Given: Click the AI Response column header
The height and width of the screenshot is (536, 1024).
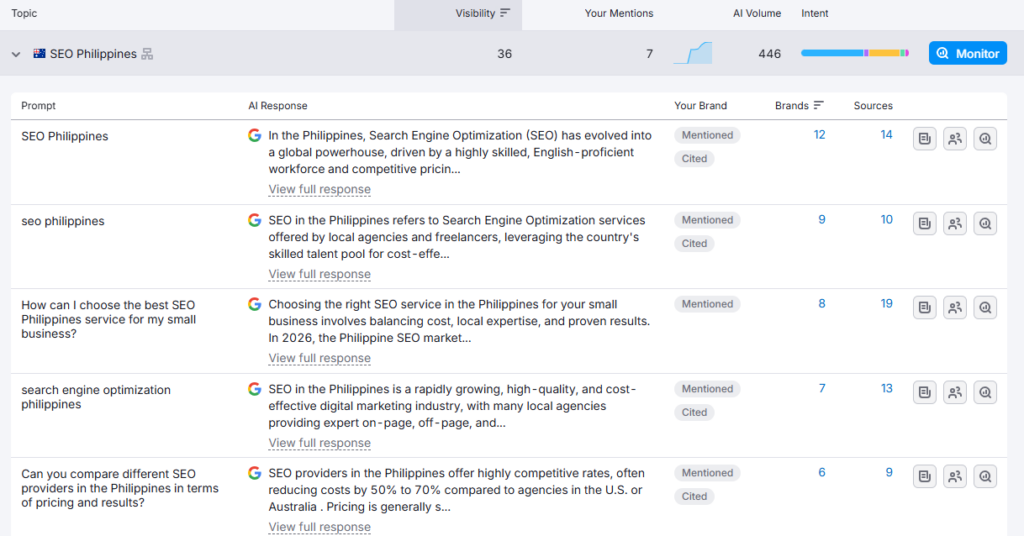Looking at the screenshot, I should pyautogui.click(x=278, y=105).
